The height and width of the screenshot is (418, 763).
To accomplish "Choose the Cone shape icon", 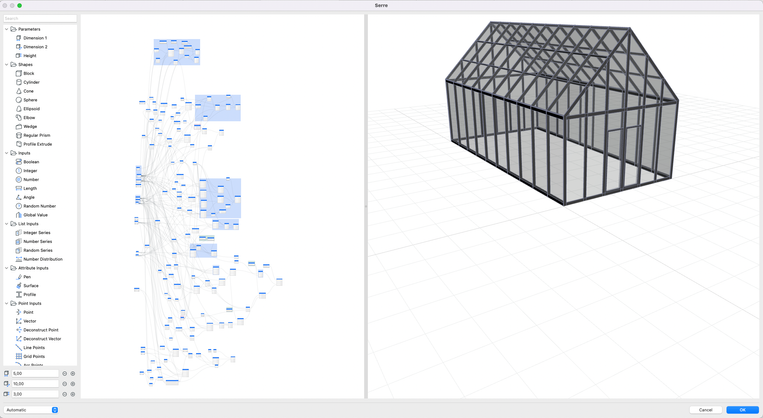I will [x=18, y=91].
